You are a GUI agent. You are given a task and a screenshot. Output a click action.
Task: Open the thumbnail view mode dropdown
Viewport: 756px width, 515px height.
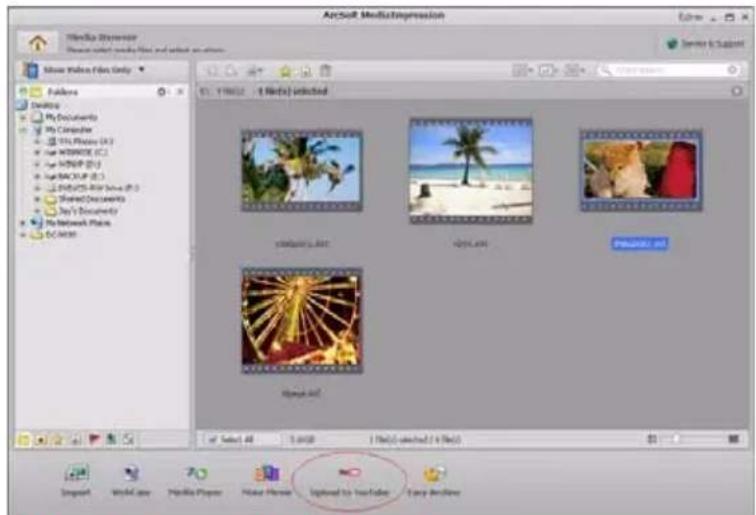tap(522, 70)
